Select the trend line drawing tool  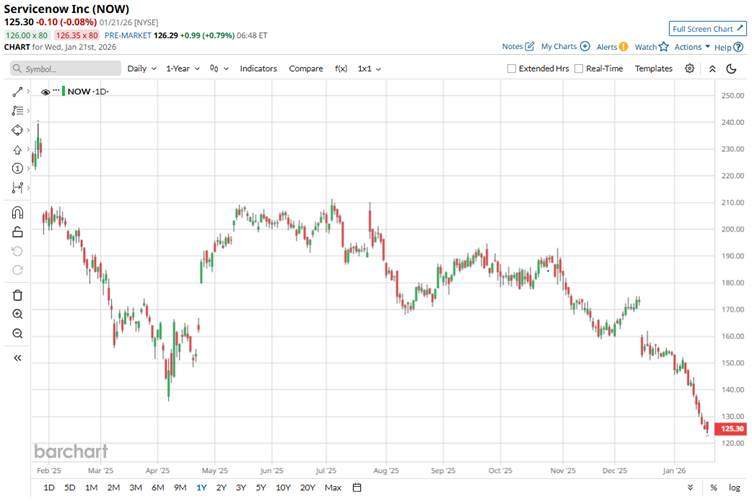coord(17,91)
